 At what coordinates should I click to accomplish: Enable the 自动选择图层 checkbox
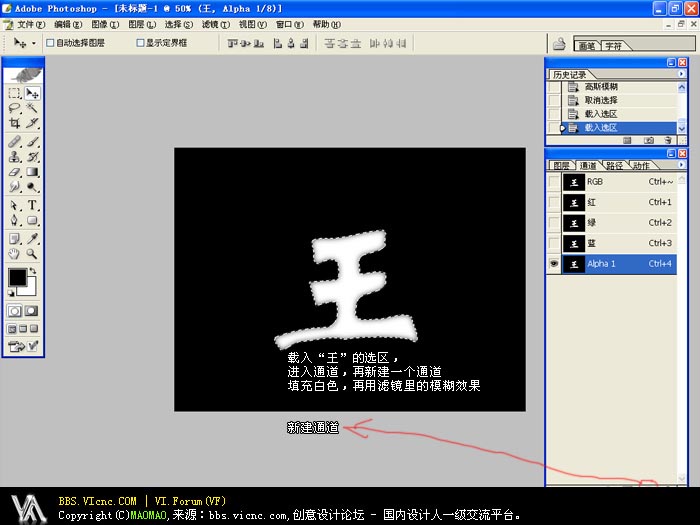[x=50, y=43]
